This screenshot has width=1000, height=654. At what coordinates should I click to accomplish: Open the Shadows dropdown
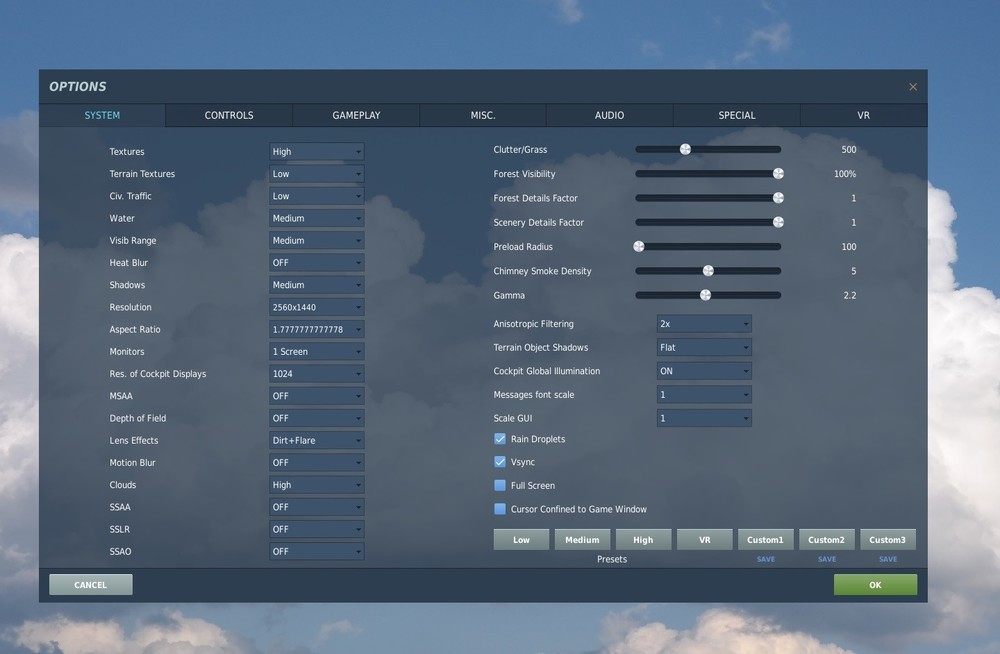coord(316,285)
